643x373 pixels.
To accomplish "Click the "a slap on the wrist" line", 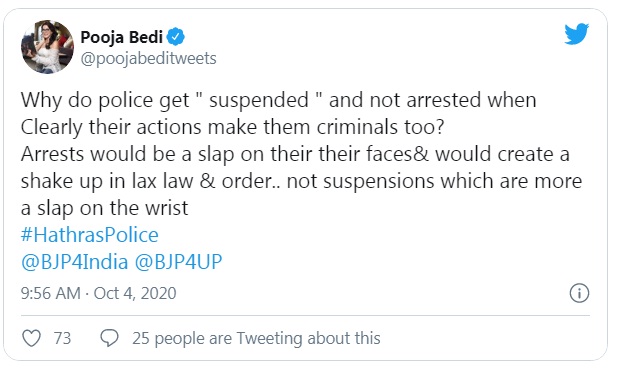I will (x=104, y=208).
